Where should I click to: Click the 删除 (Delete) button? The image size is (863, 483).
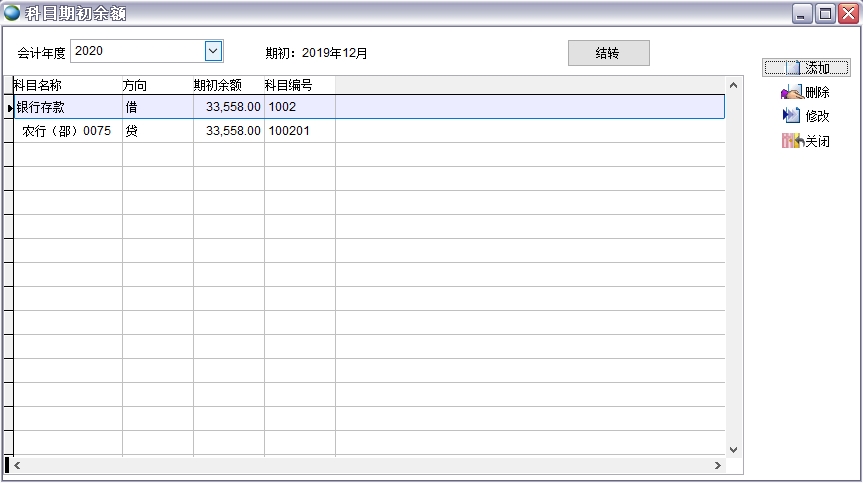(806, 92)
